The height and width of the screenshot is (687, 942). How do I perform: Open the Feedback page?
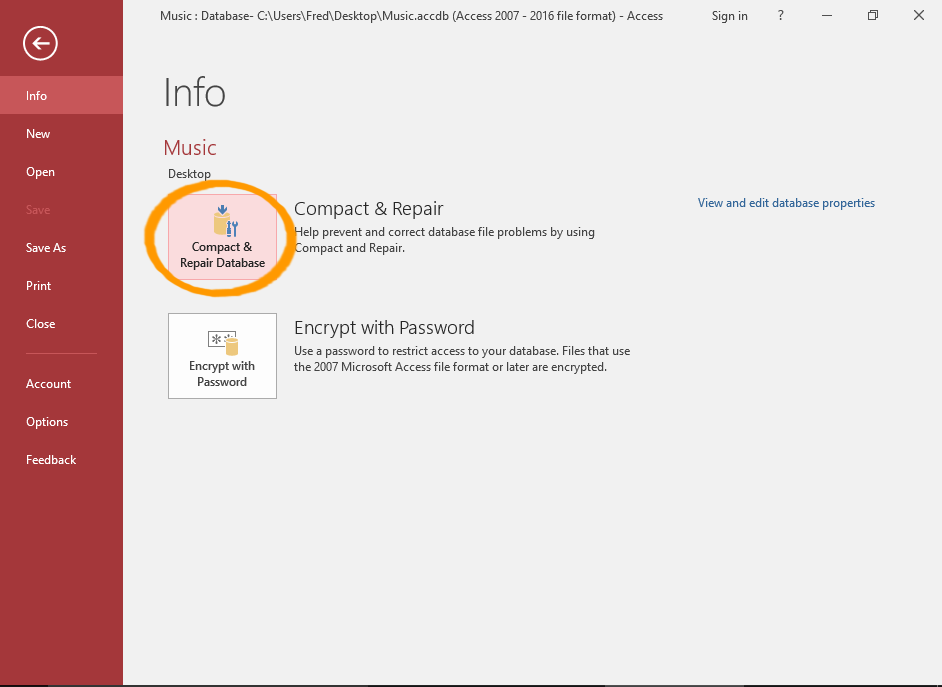coord(51,460)
